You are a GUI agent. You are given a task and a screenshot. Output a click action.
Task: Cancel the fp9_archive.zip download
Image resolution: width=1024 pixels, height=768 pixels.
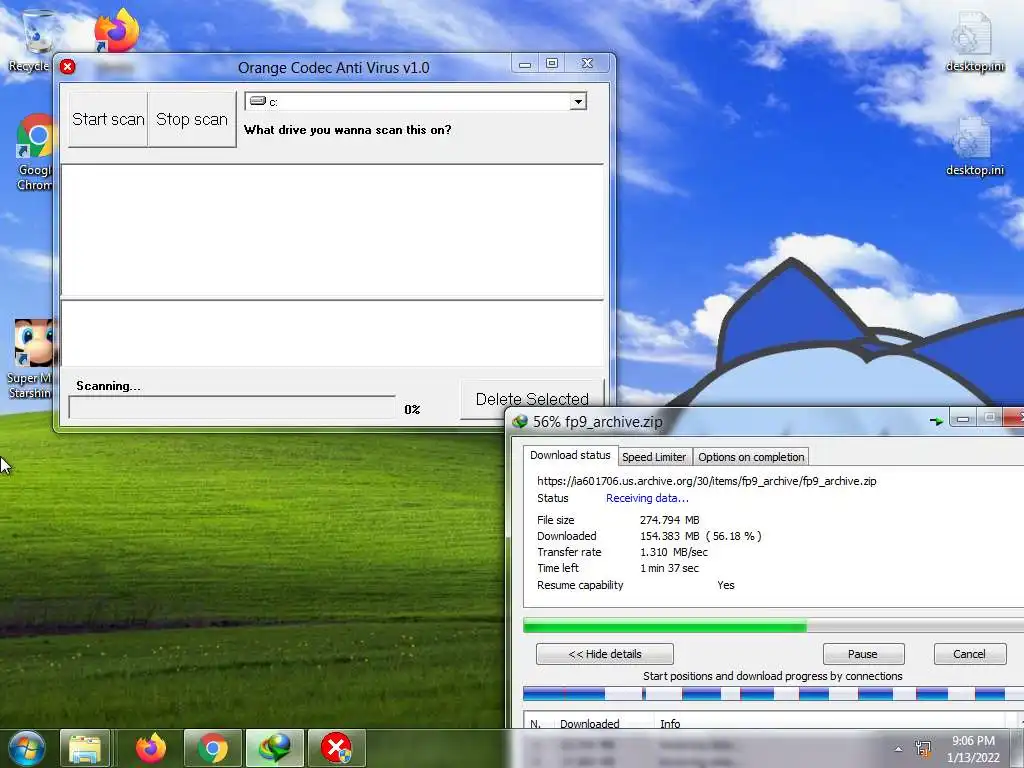[969, 654]
